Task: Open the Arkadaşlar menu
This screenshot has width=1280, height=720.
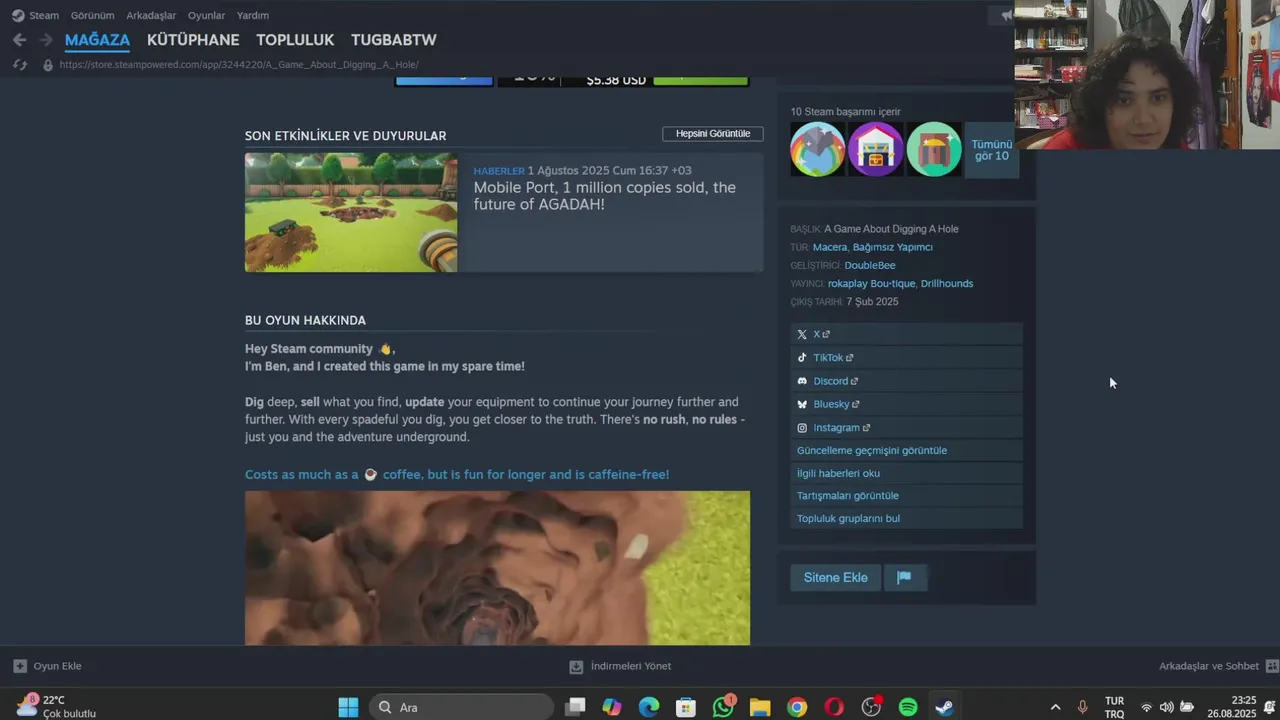Action: click(x=151, y=15)
